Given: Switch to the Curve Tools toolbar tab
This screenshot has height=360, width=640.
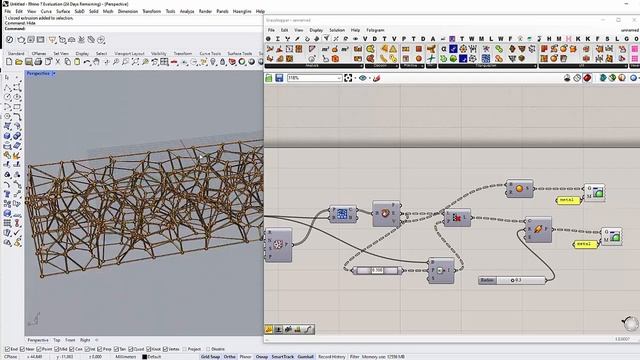Looking at the screenshot, I should click(210, 53).
